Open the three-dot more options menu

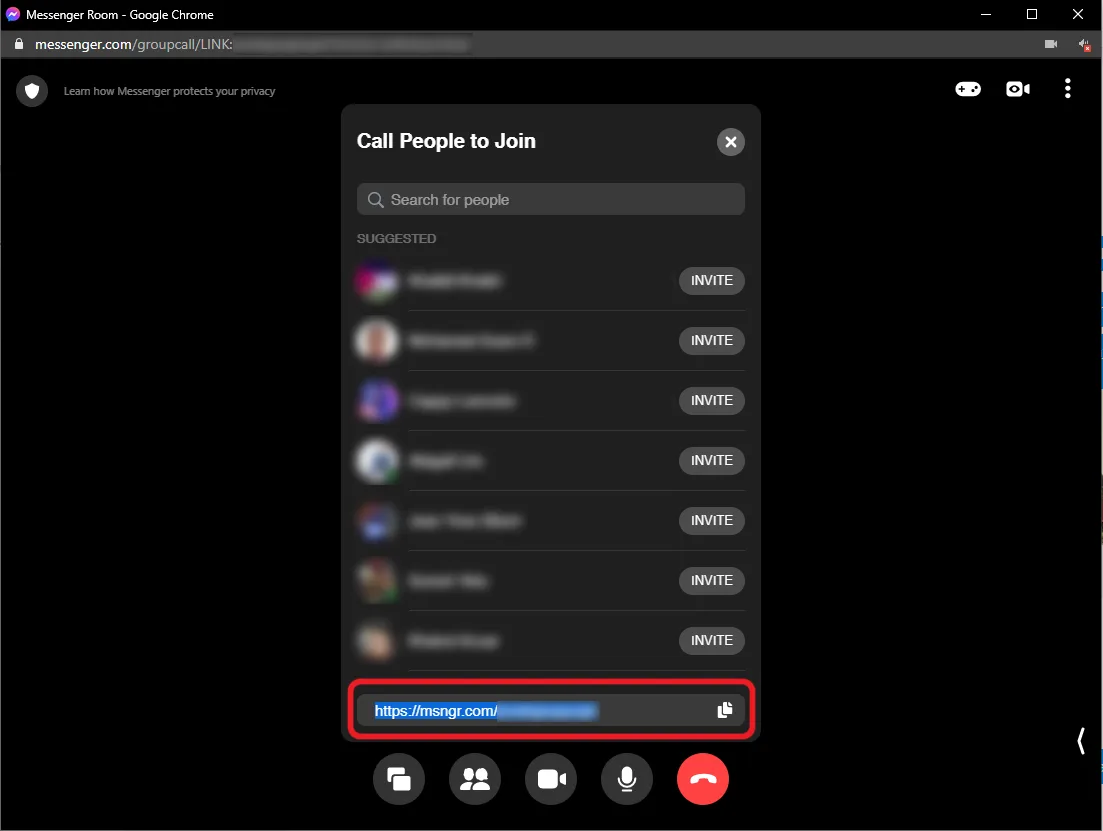point(1067,89)
